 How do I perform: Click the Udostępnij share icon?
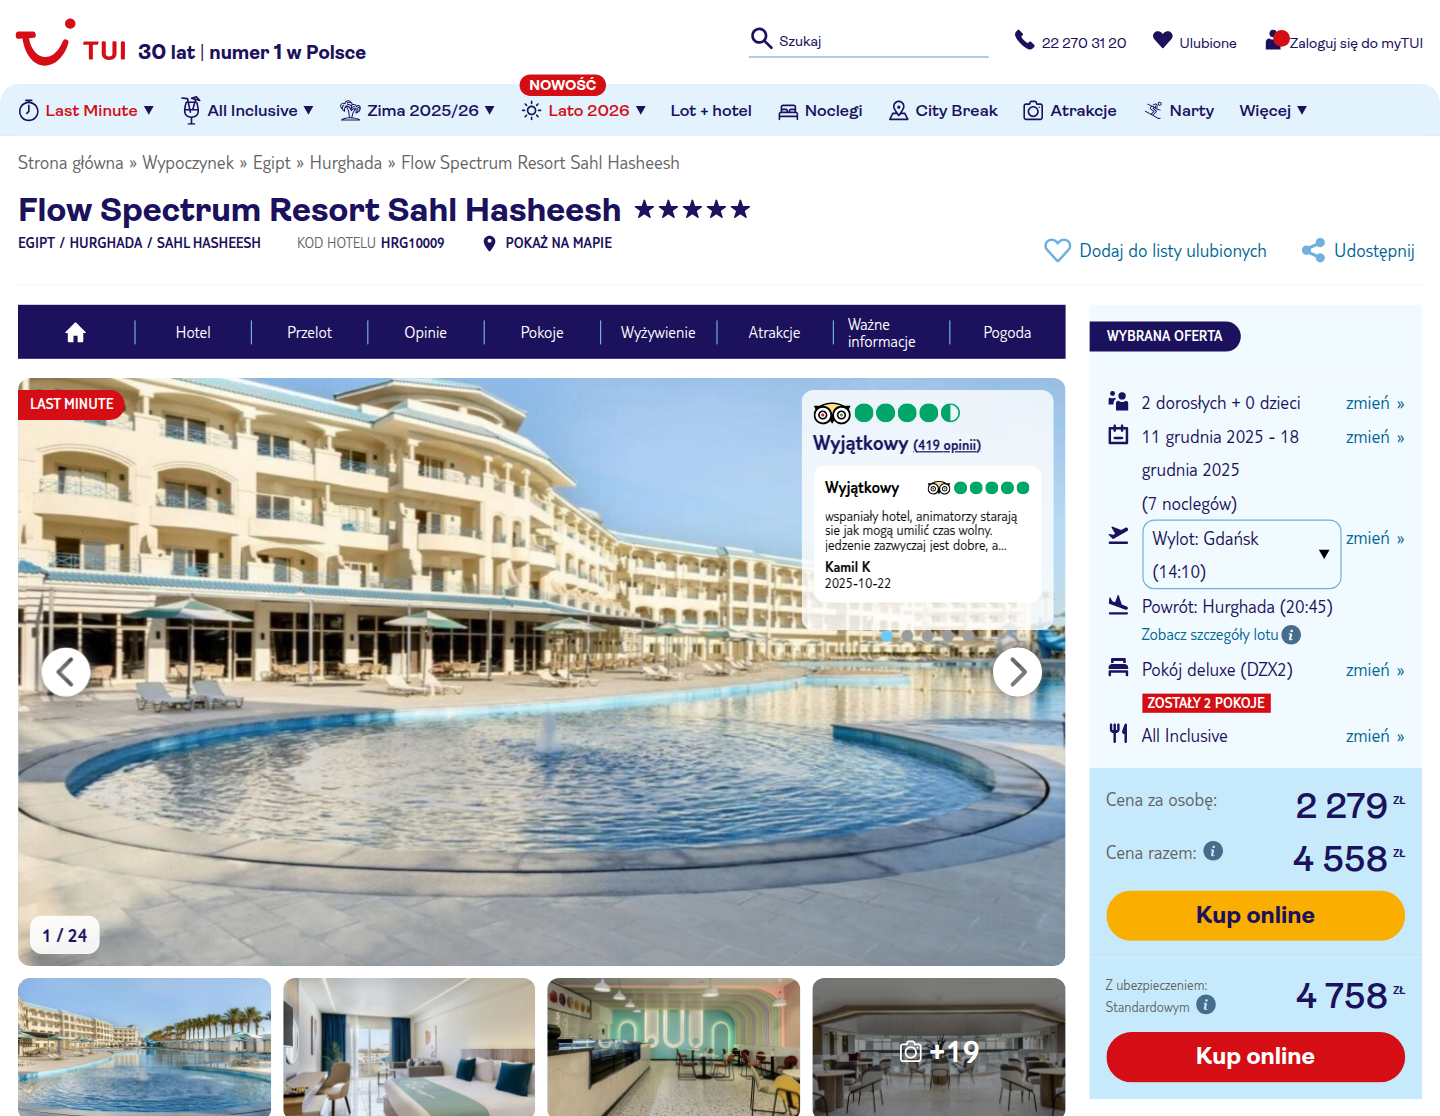[1313, 251]
